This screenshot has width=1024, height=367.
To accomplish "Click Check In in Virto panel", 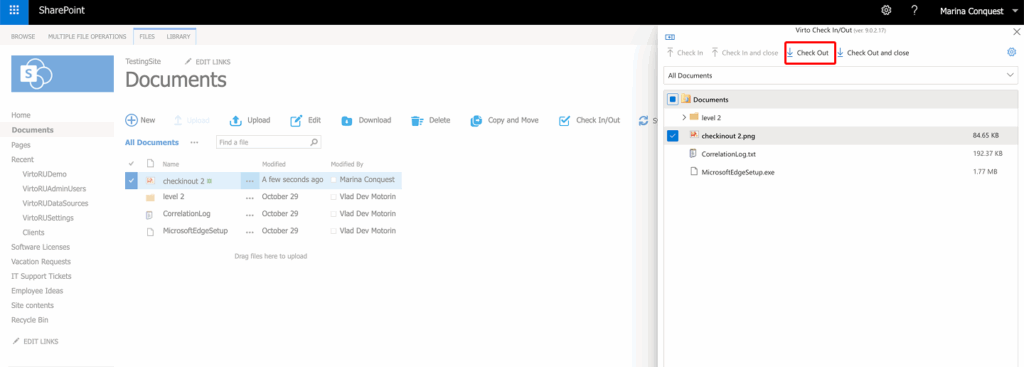I will (x=685, y=53).
